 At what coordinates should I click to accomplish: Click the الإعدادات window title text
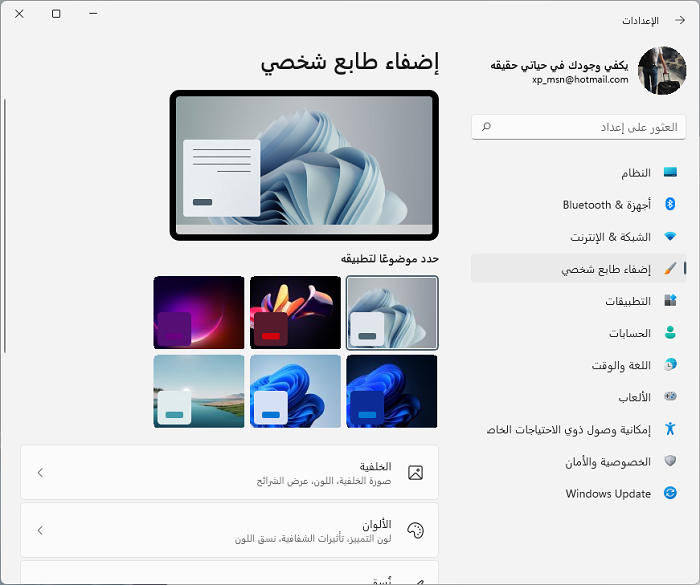click(x=641, y=21)
